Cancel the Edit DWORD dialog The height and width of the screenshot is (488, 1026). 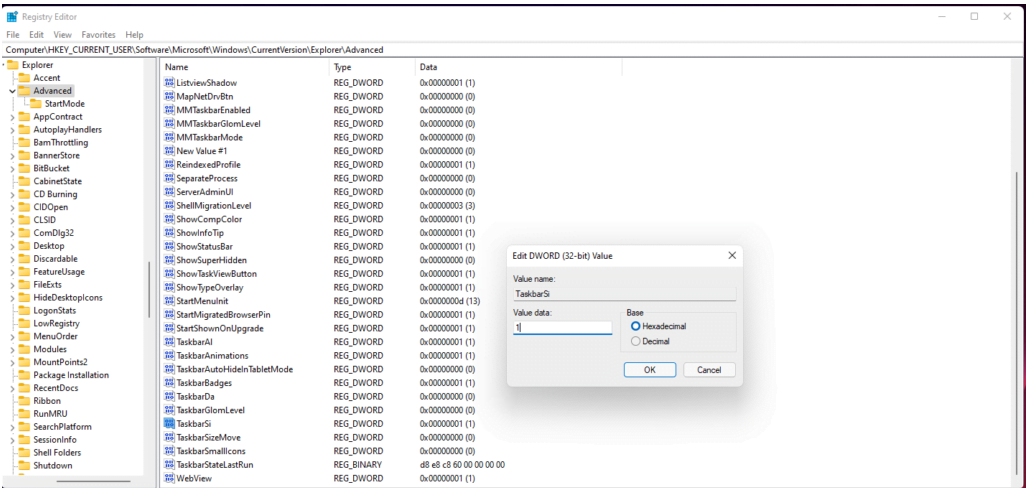tap(709, 370)
